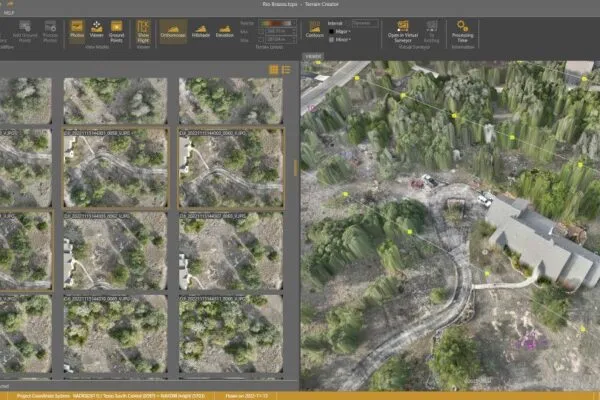The height and width of the screenshot is (400, 600).
Task: Click the photo panel vertical scrollbar handle
Action: tap(295, 168)
